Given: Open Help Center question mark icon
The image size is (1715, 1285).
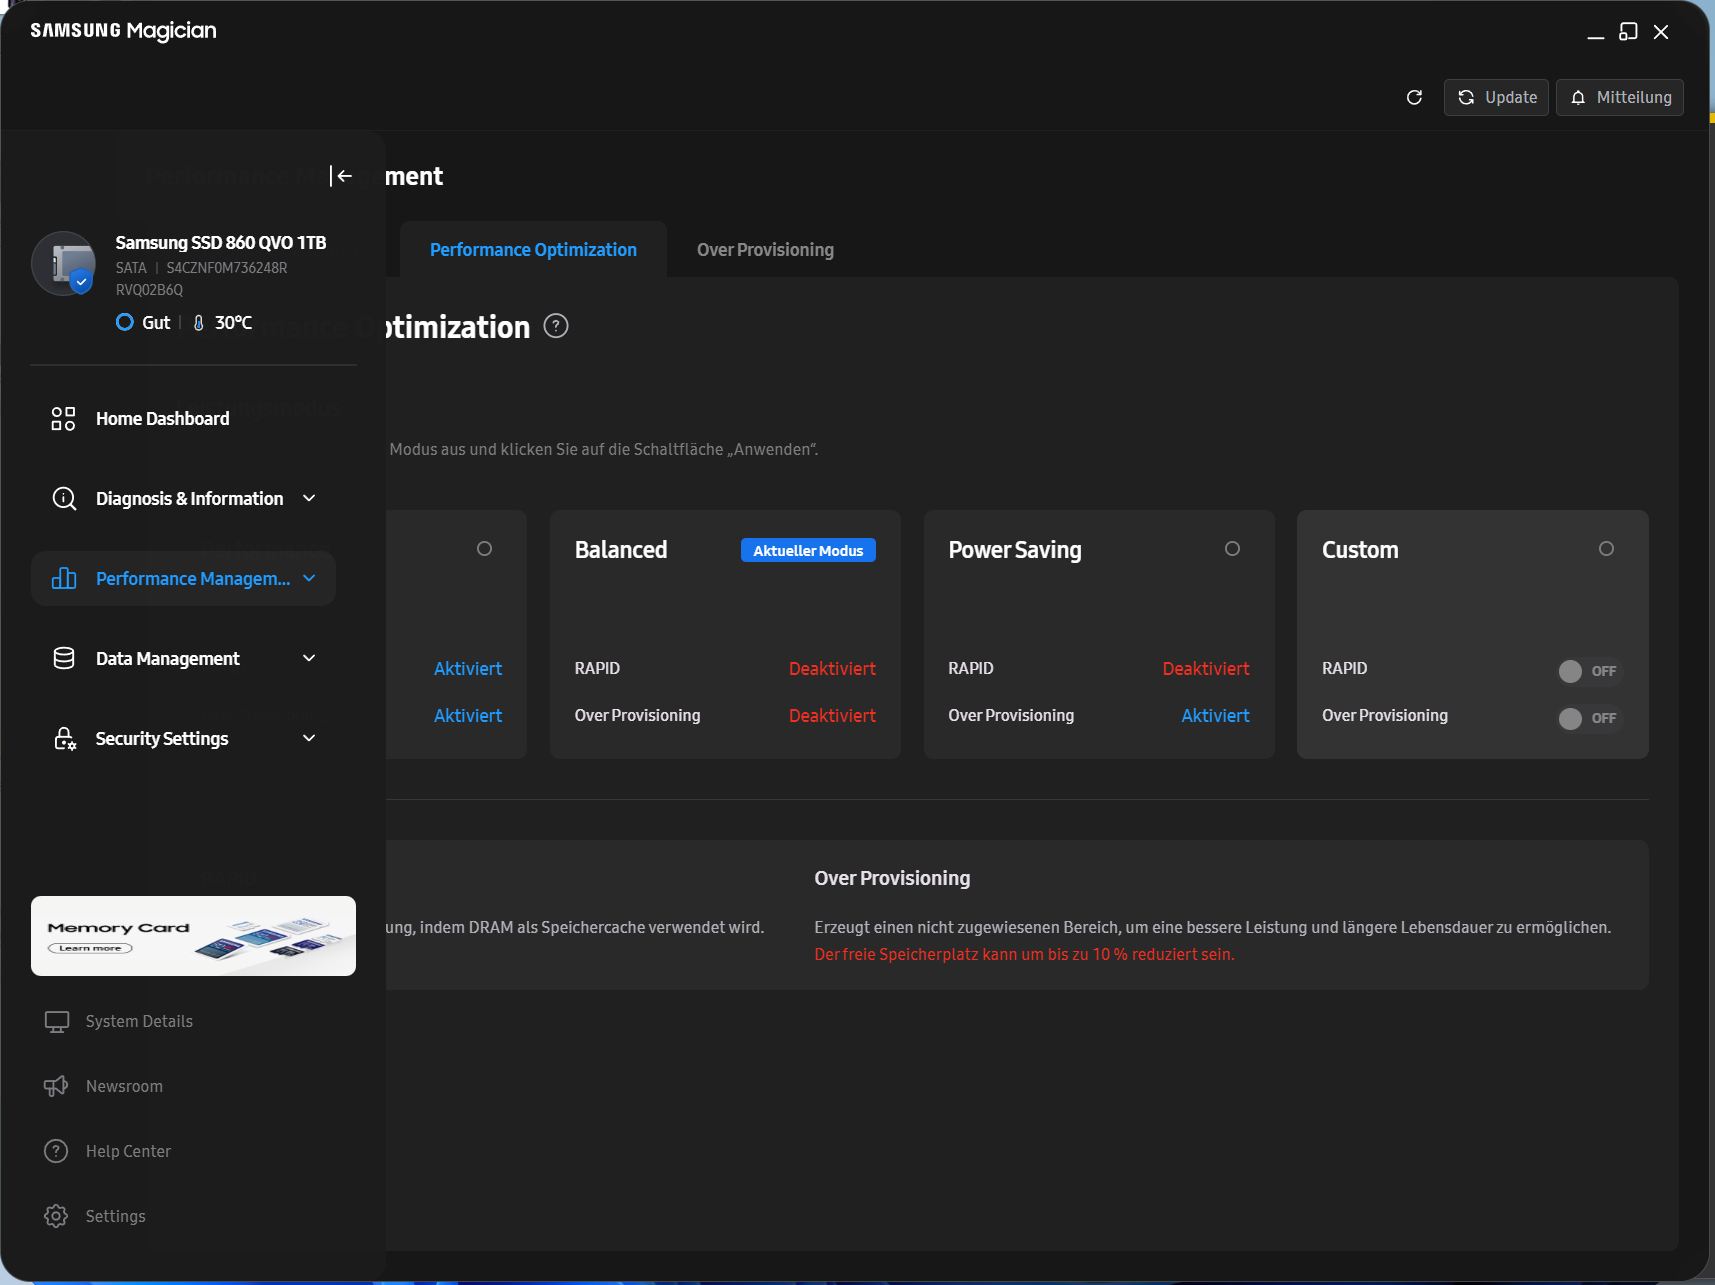Looking at the screenshot, I should pyautogui.click(x=57, y=1151).
